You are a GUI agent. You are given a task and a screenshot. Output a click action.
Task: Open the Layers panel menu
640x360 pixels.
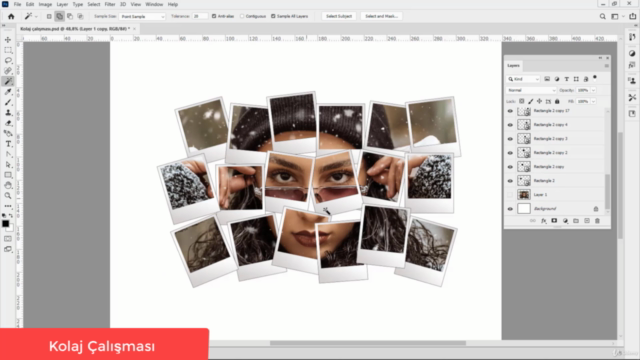click(607, 66)
